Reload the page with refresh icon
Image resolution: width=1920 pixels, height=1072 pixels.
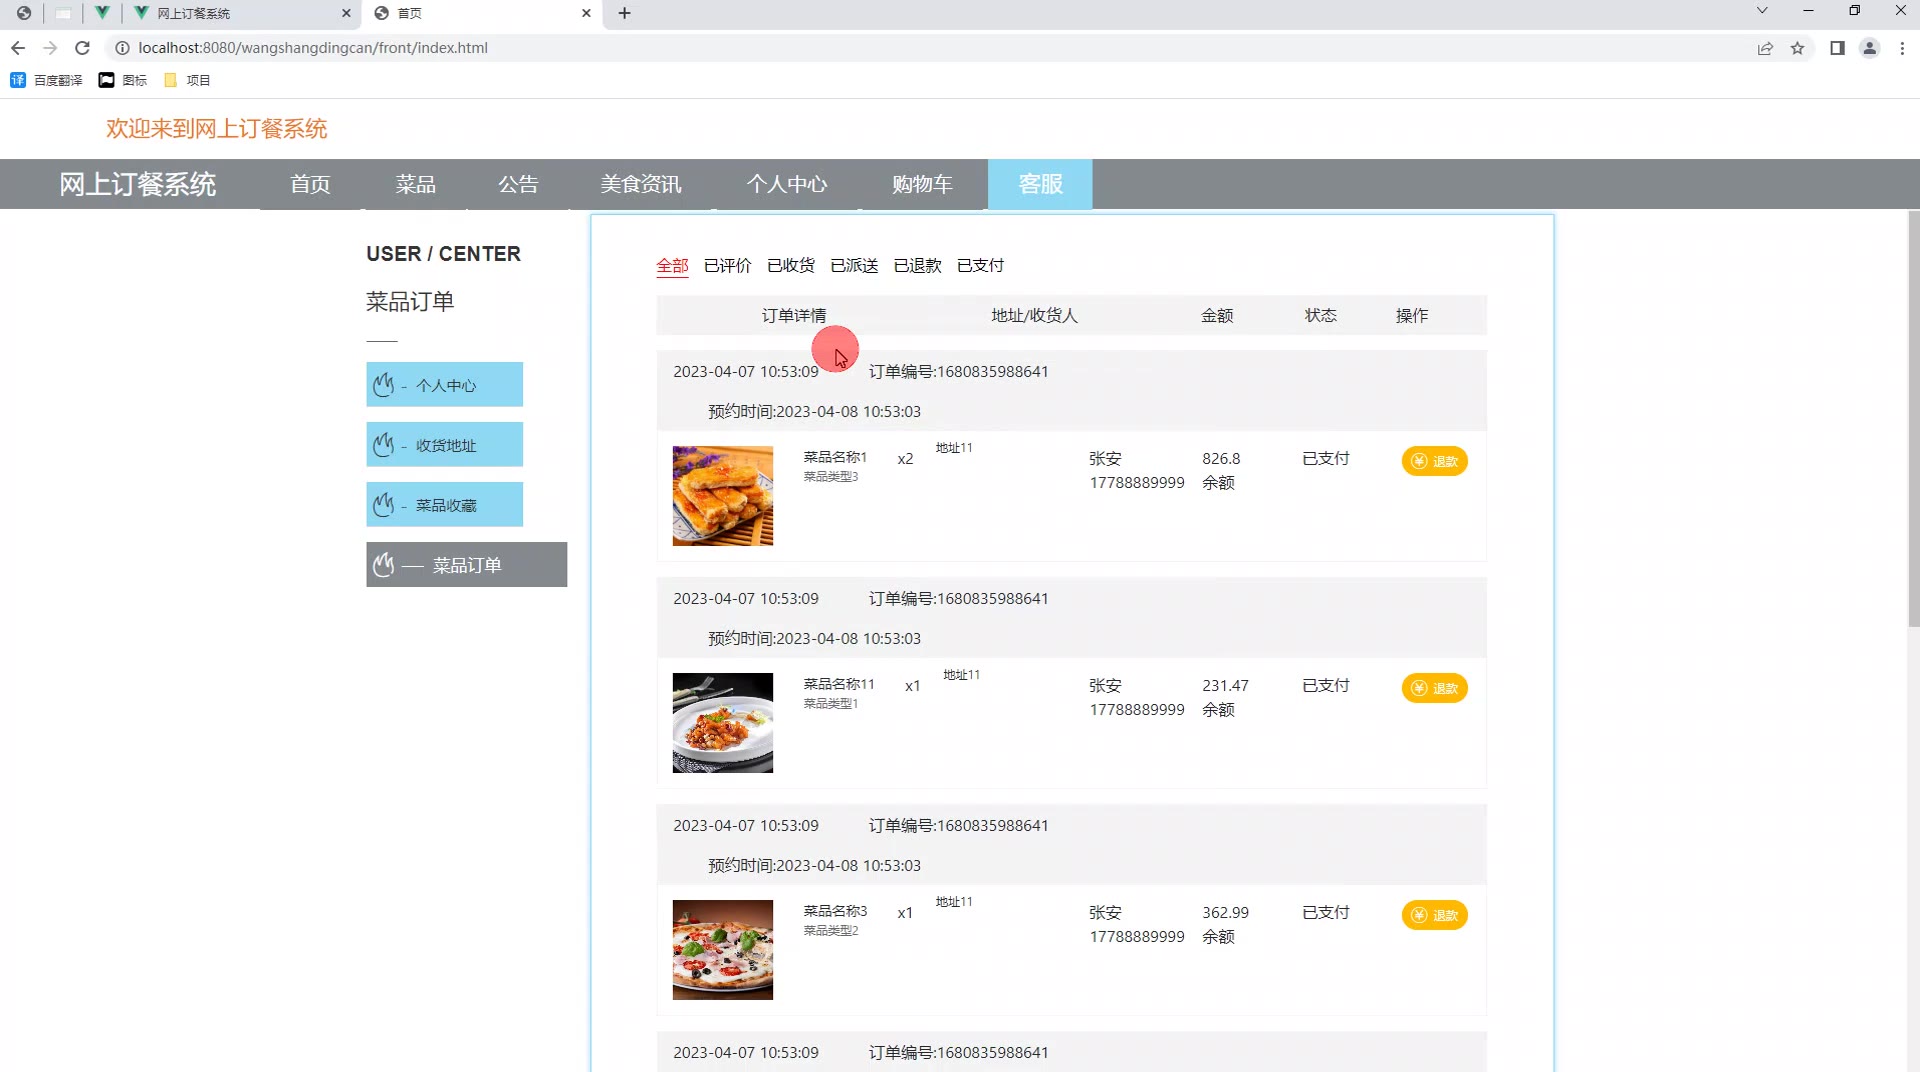click(x=83, y=48)
